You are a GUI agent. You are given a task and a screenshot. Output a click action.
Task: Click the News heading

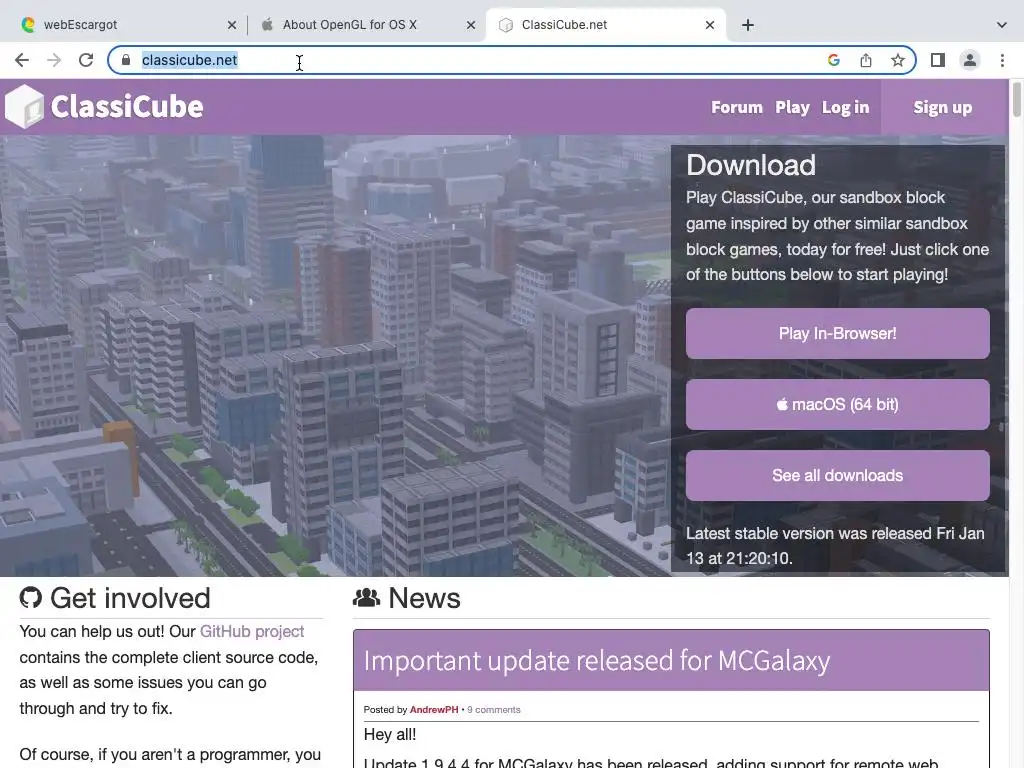point(424,598)
